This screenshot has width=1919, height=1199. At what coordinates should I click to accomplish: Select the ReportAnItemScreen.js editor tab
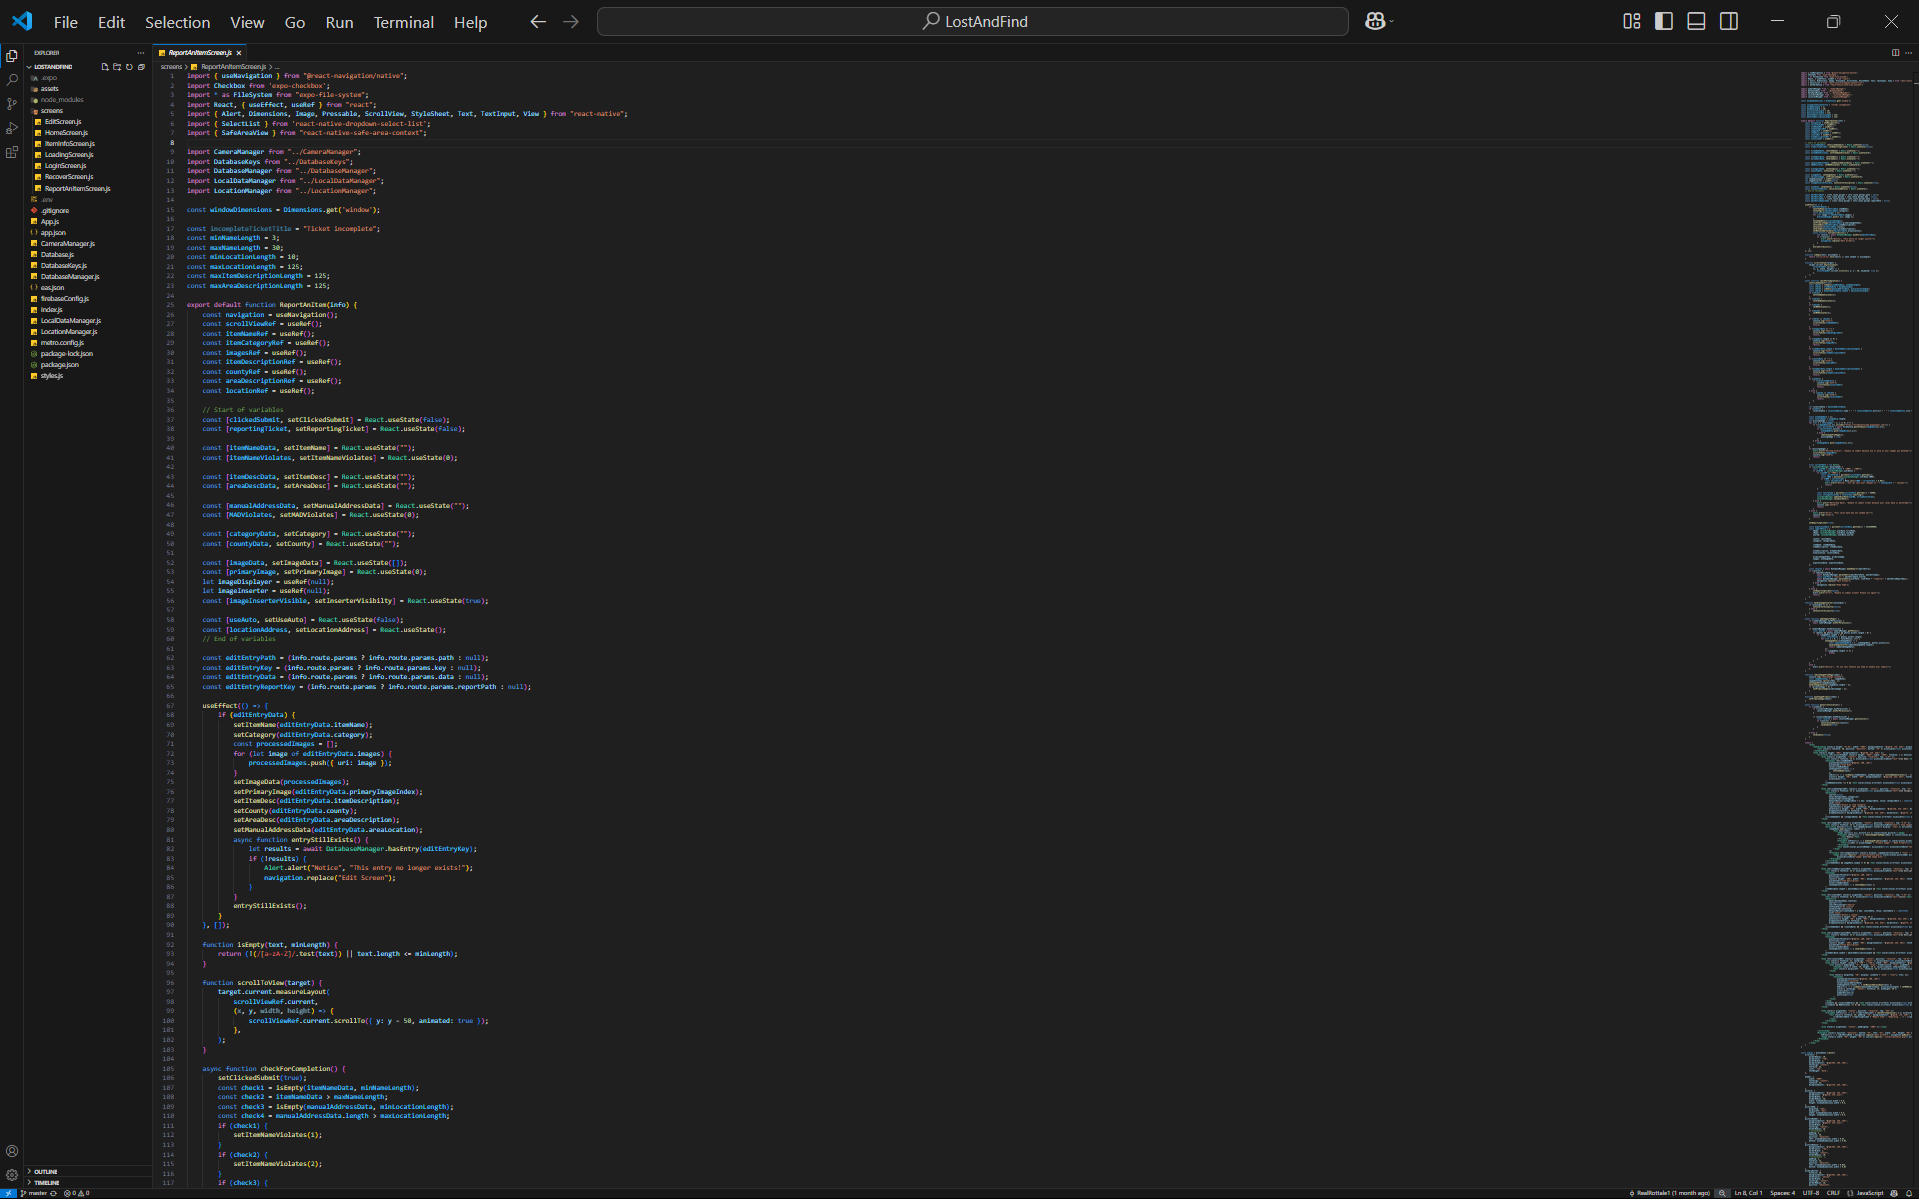[x=200, y=53]
